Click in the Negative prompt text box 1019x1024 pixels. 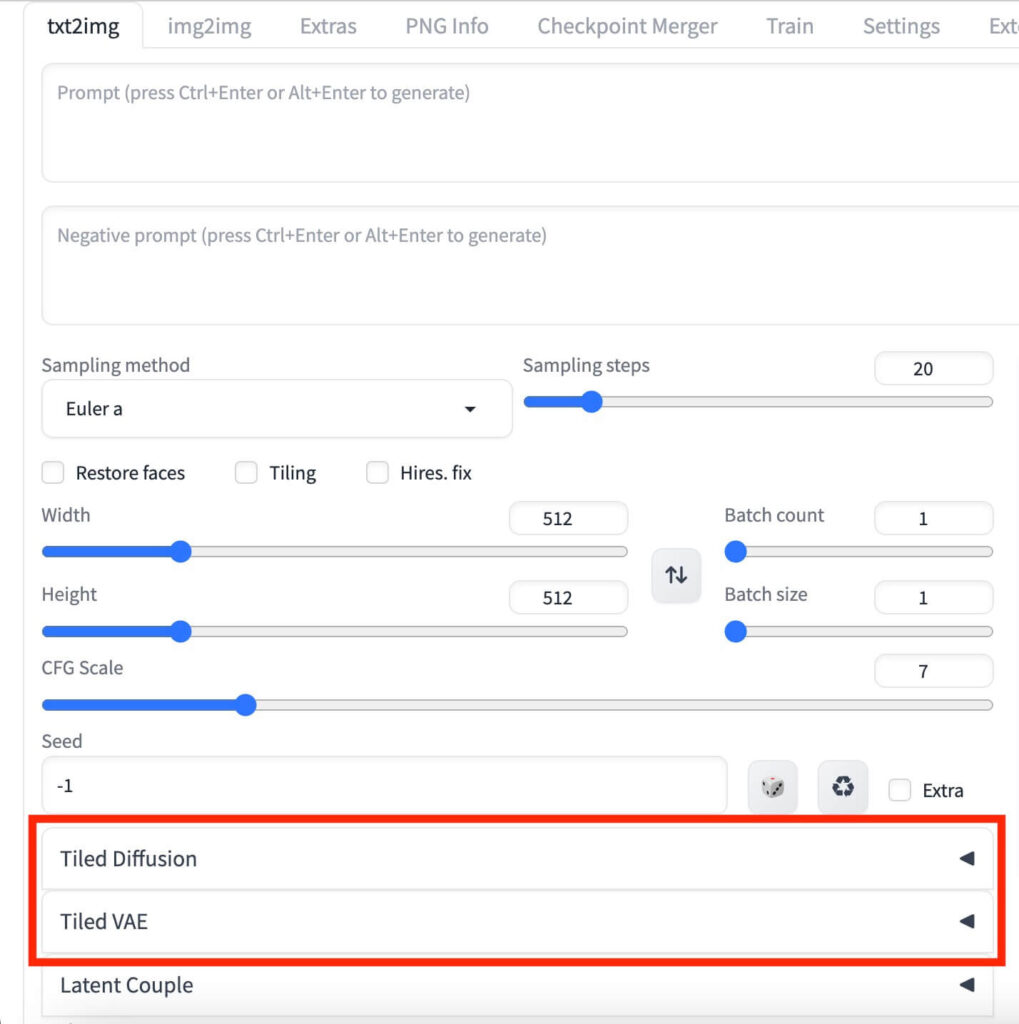click(x=530, y=267)
